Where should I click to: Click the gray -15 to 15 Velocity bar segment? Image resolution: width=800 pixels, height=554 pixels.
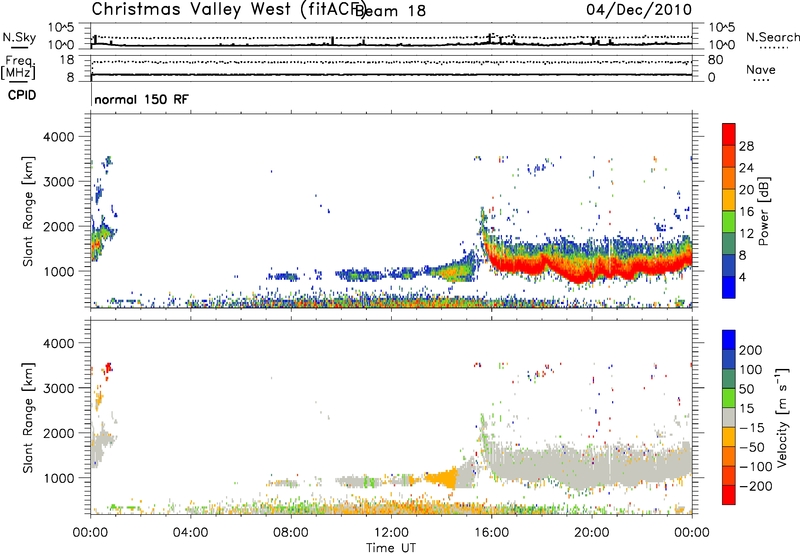click(729, 418)
